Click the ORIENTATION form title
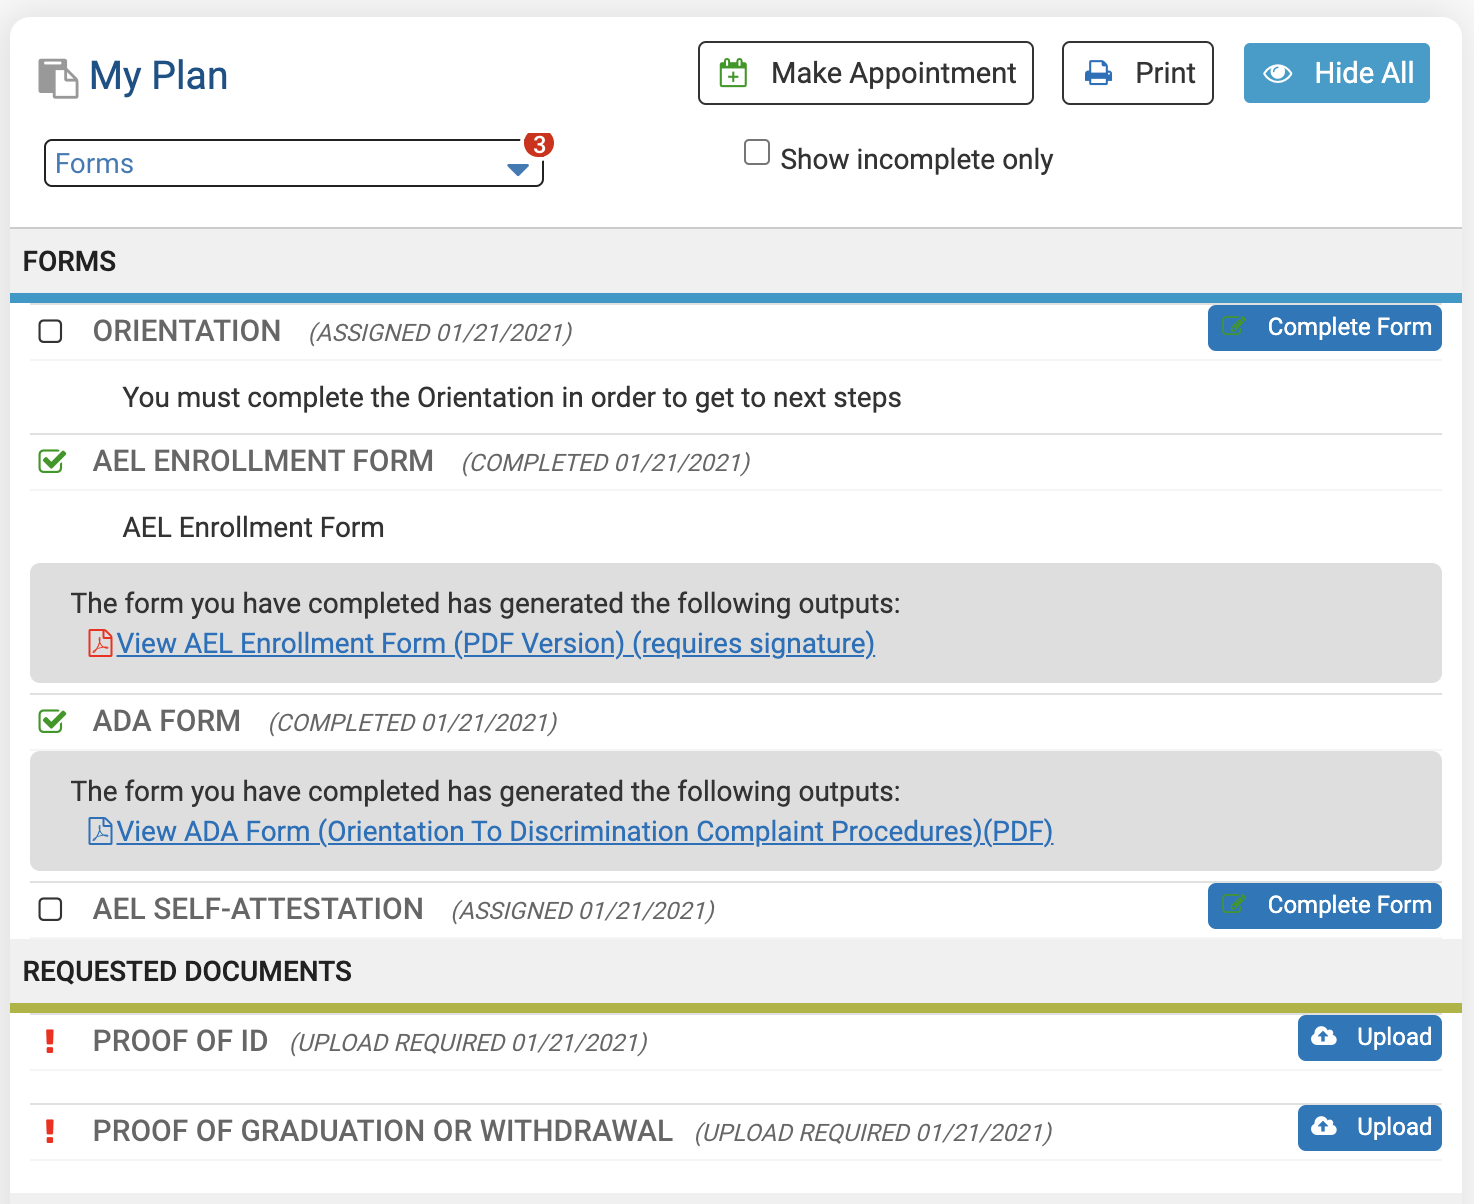Screen dimensions: 1474x1204 [187, 331]
